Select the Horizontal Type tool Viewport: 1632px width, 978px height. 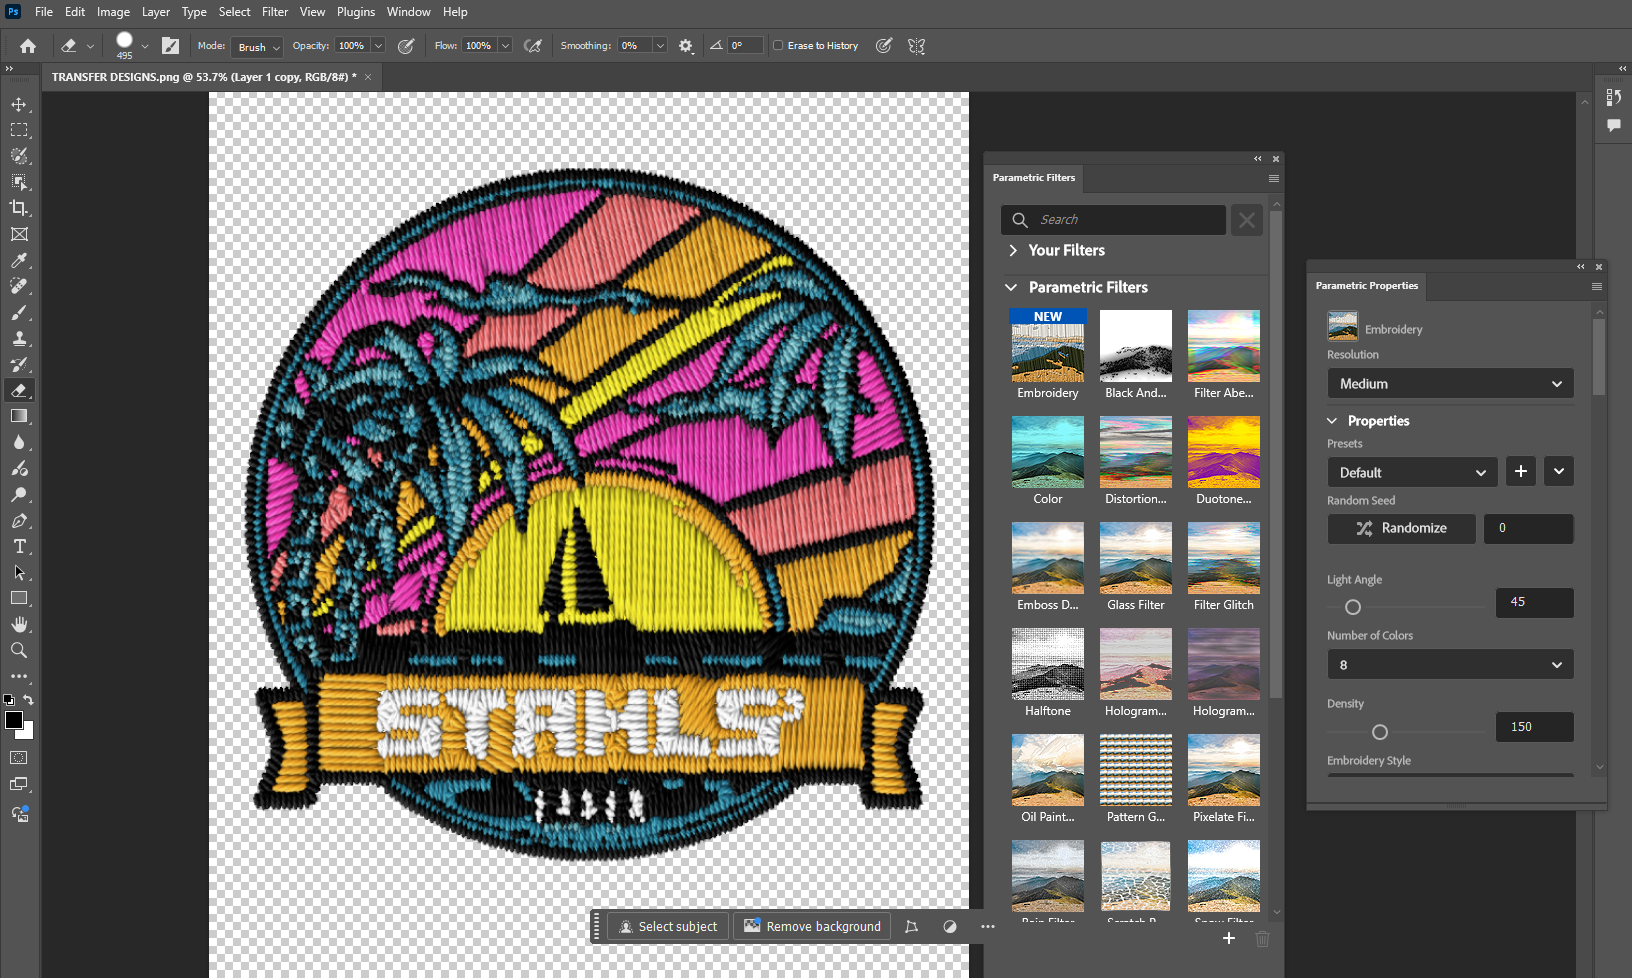click(19, 546)
